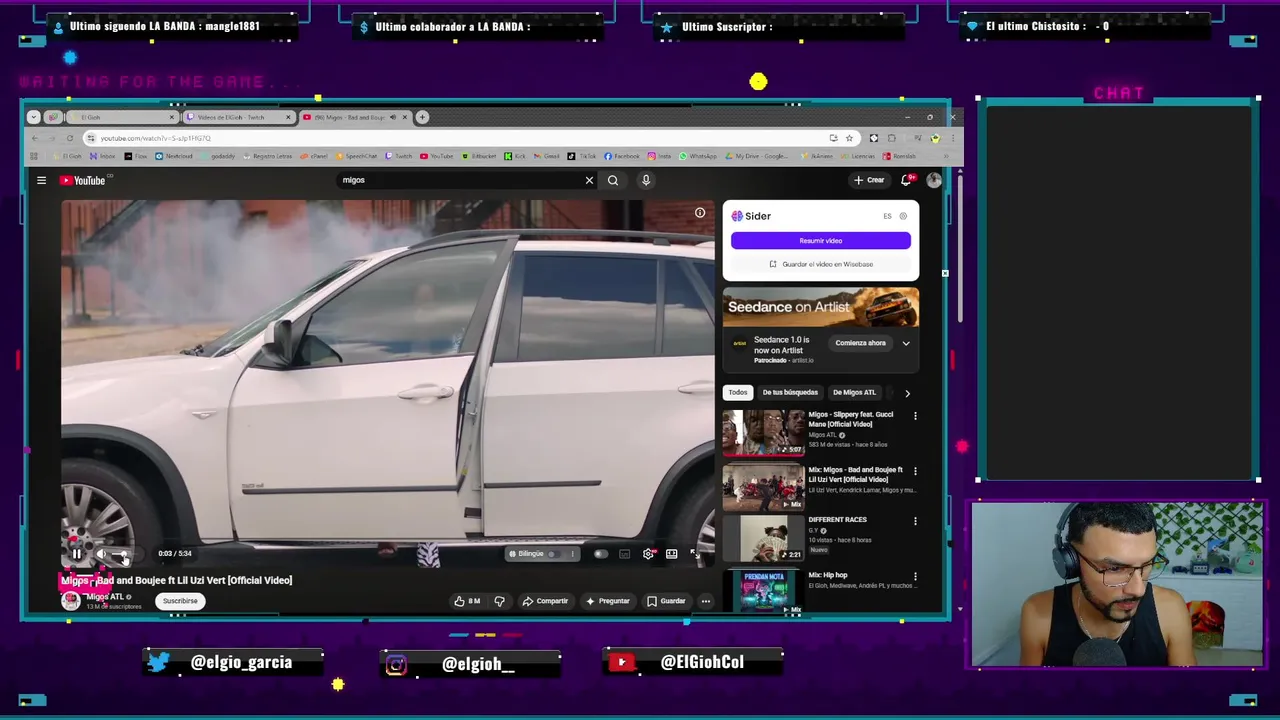Open the Gmail bookmark
This screenshot has width=1280, height=720.
click(547, 156)
